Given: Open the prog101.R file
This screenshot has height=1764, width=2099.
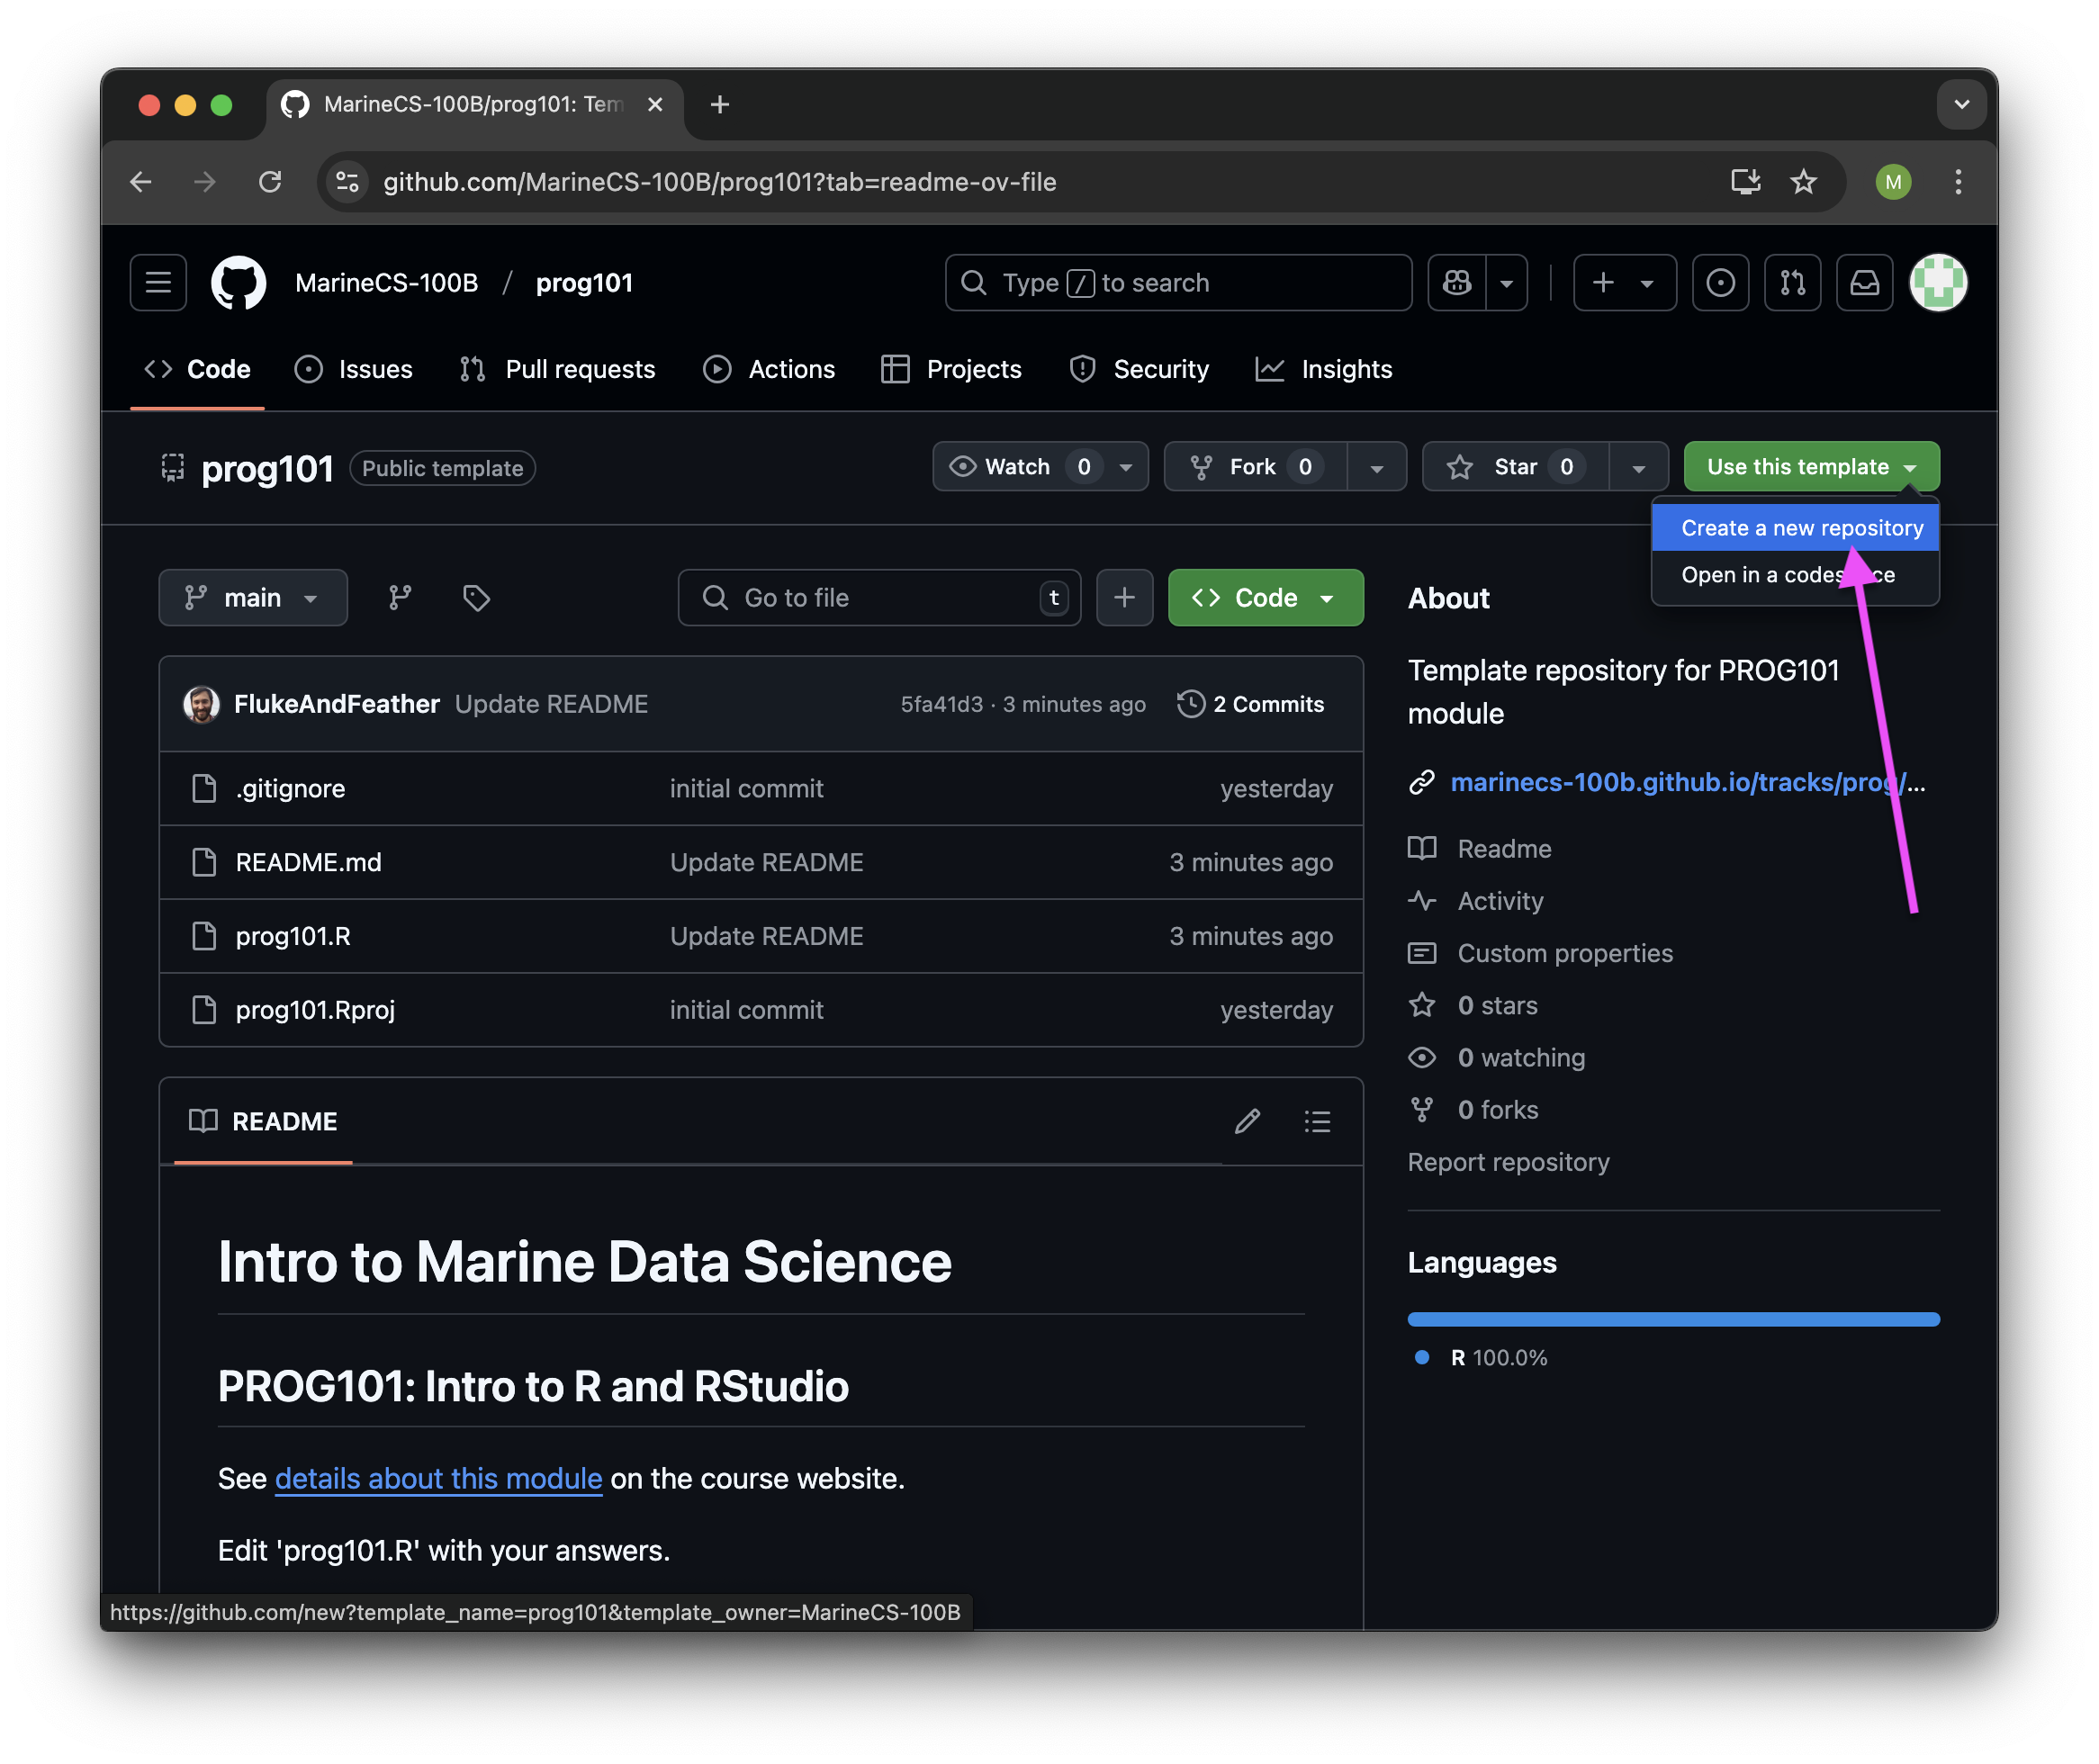Looking at the screenshot, I should coord(293,936).
